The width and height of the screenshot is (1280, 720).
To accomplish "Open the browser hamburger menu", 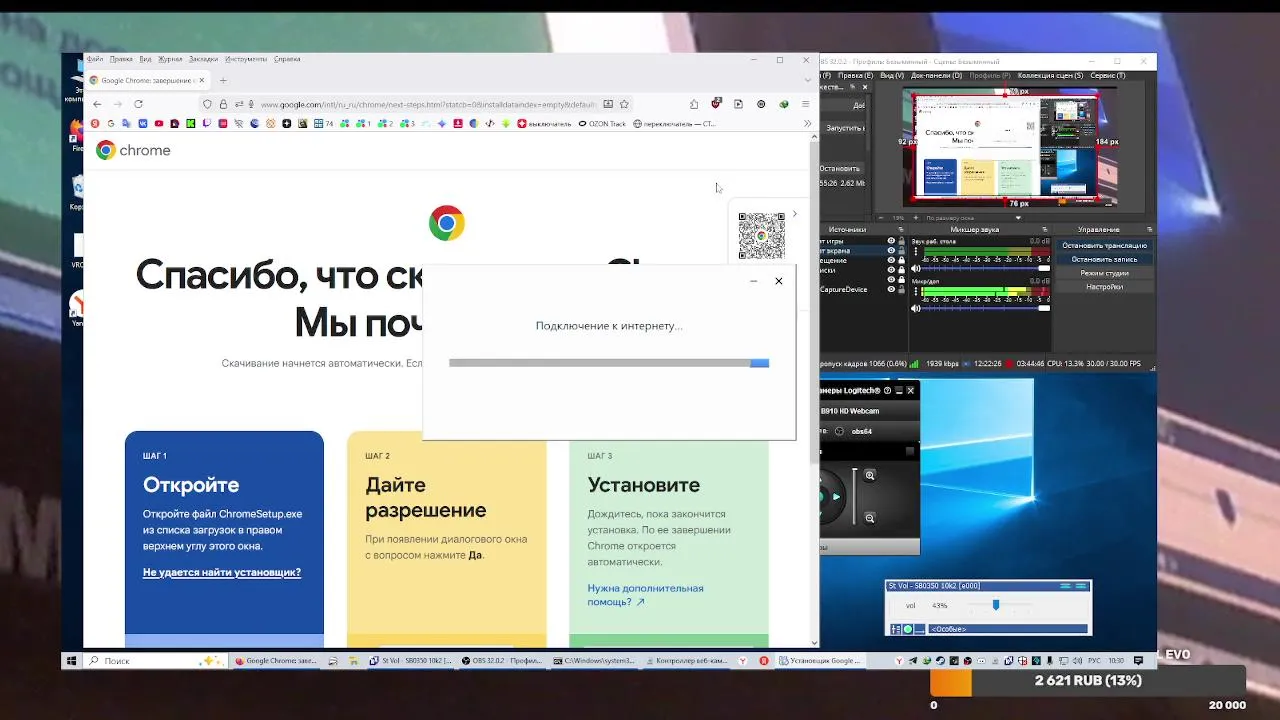I will (x=805, y=104).
